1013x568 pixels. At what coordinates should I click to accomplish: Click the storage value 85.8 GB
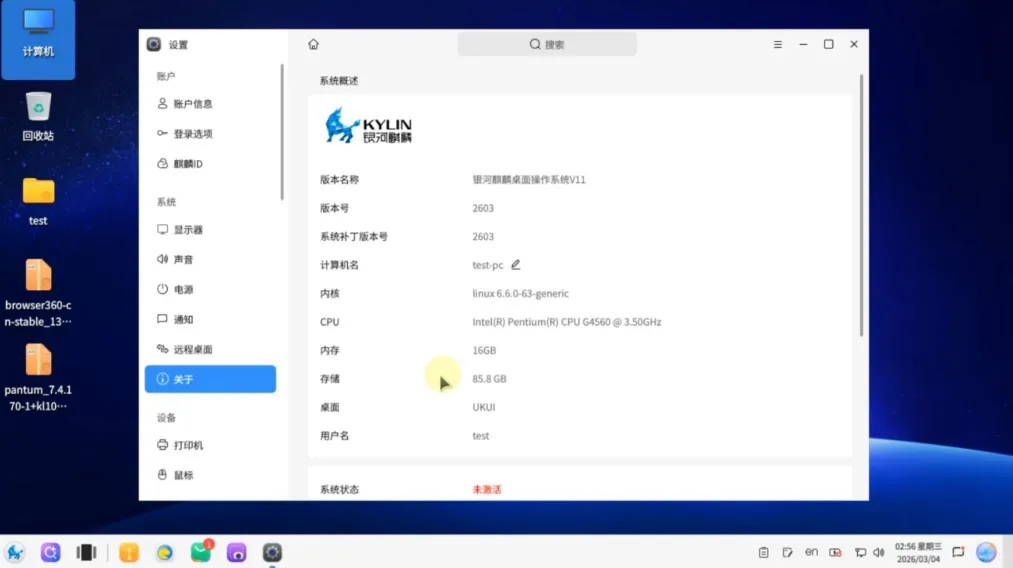click(489, 379)
